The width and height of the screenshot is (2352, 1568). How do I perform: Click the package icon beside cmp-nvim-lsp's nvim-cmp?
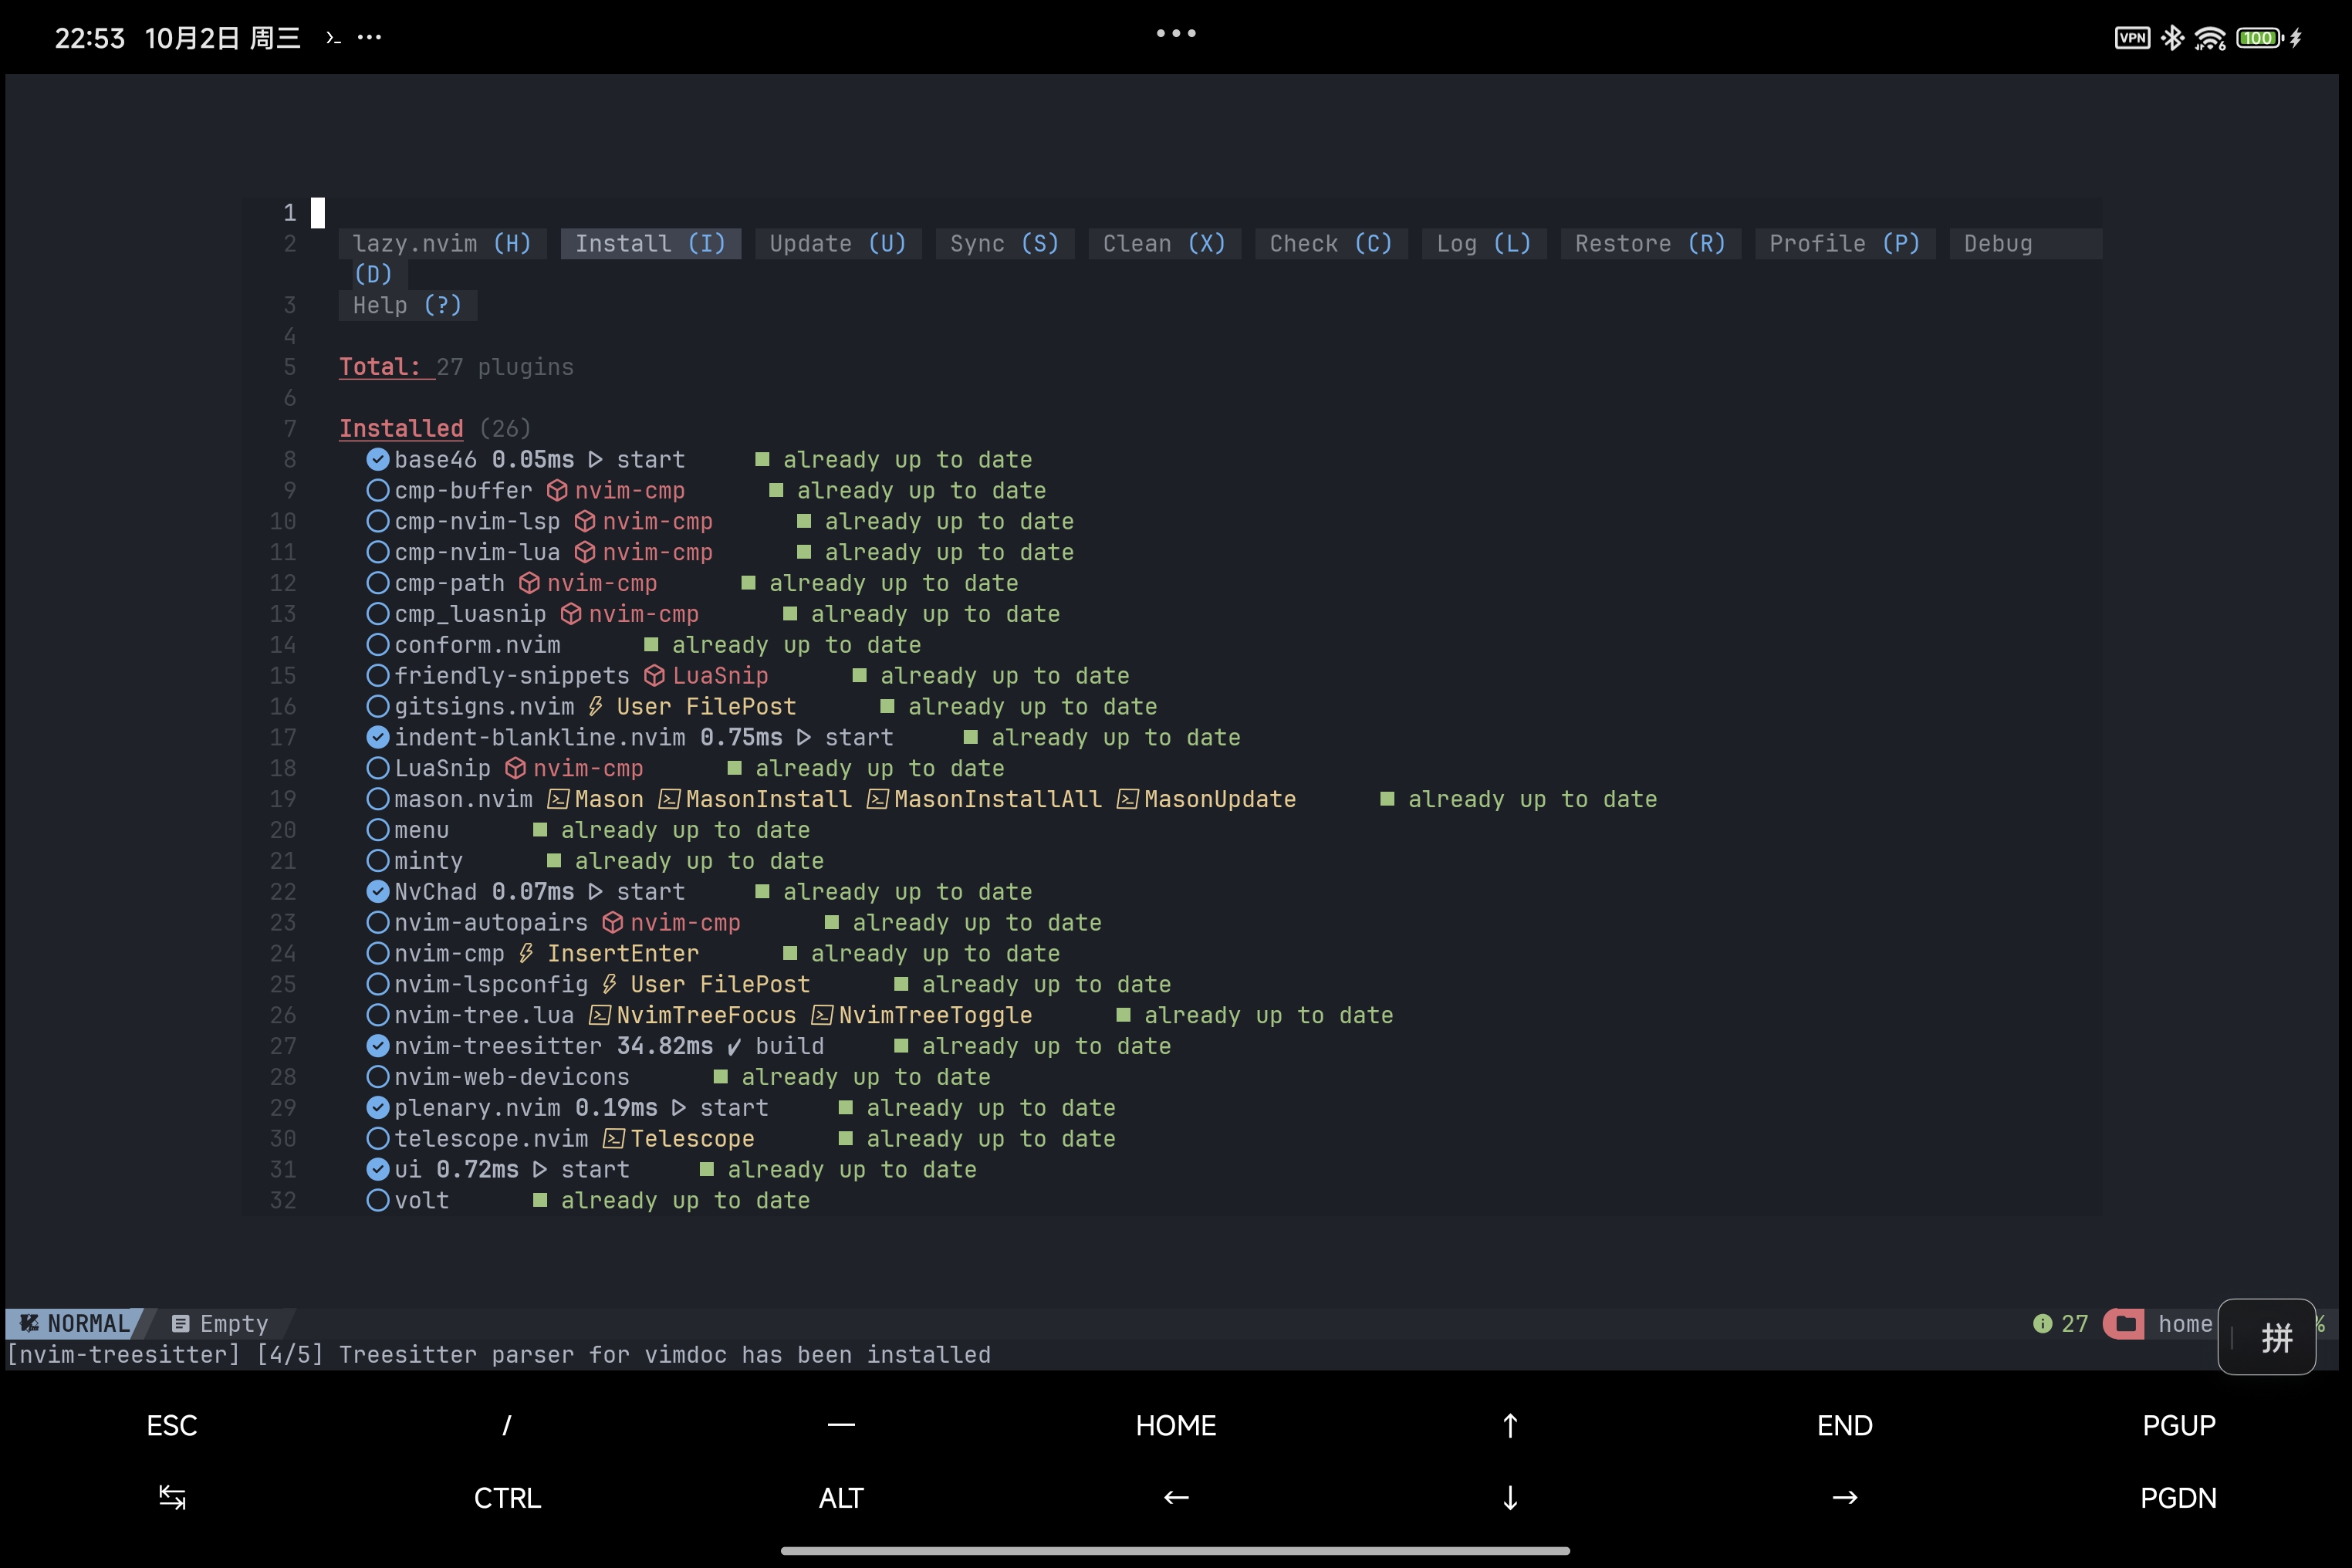click(585, 521)
